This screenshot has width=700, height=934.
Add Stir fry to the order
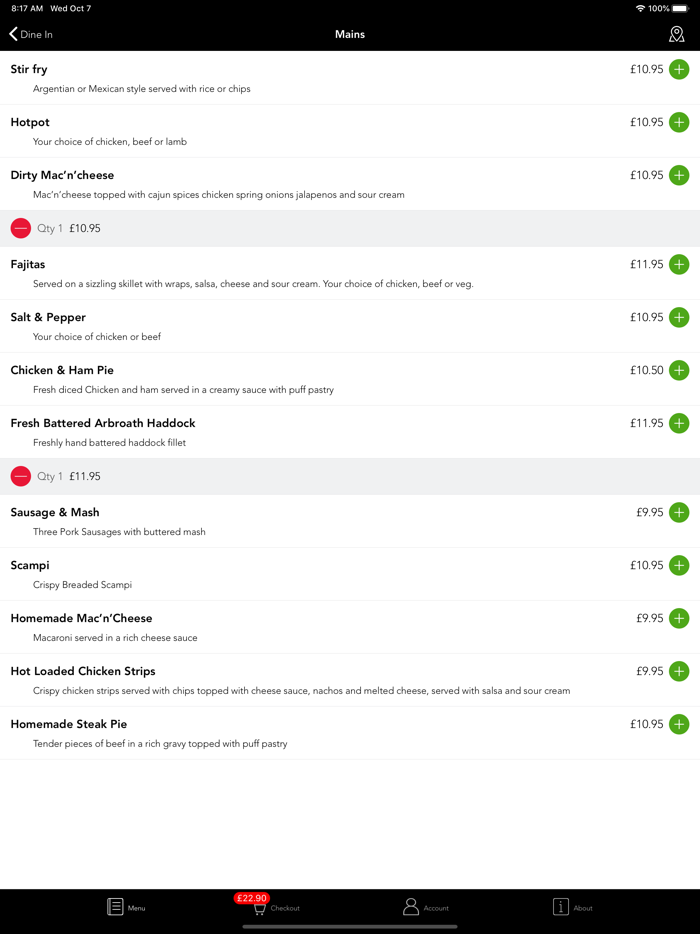tap(679, 69)
